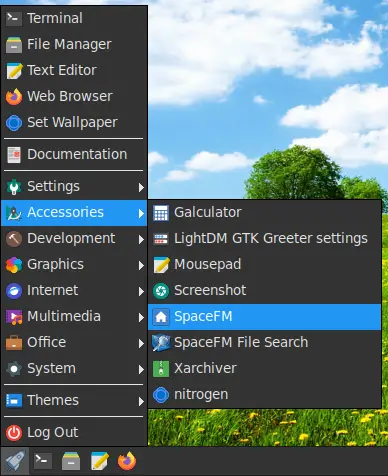Screen dimensions: 388x476
Task: Open the Documentation menu entry
Action: 74,154
